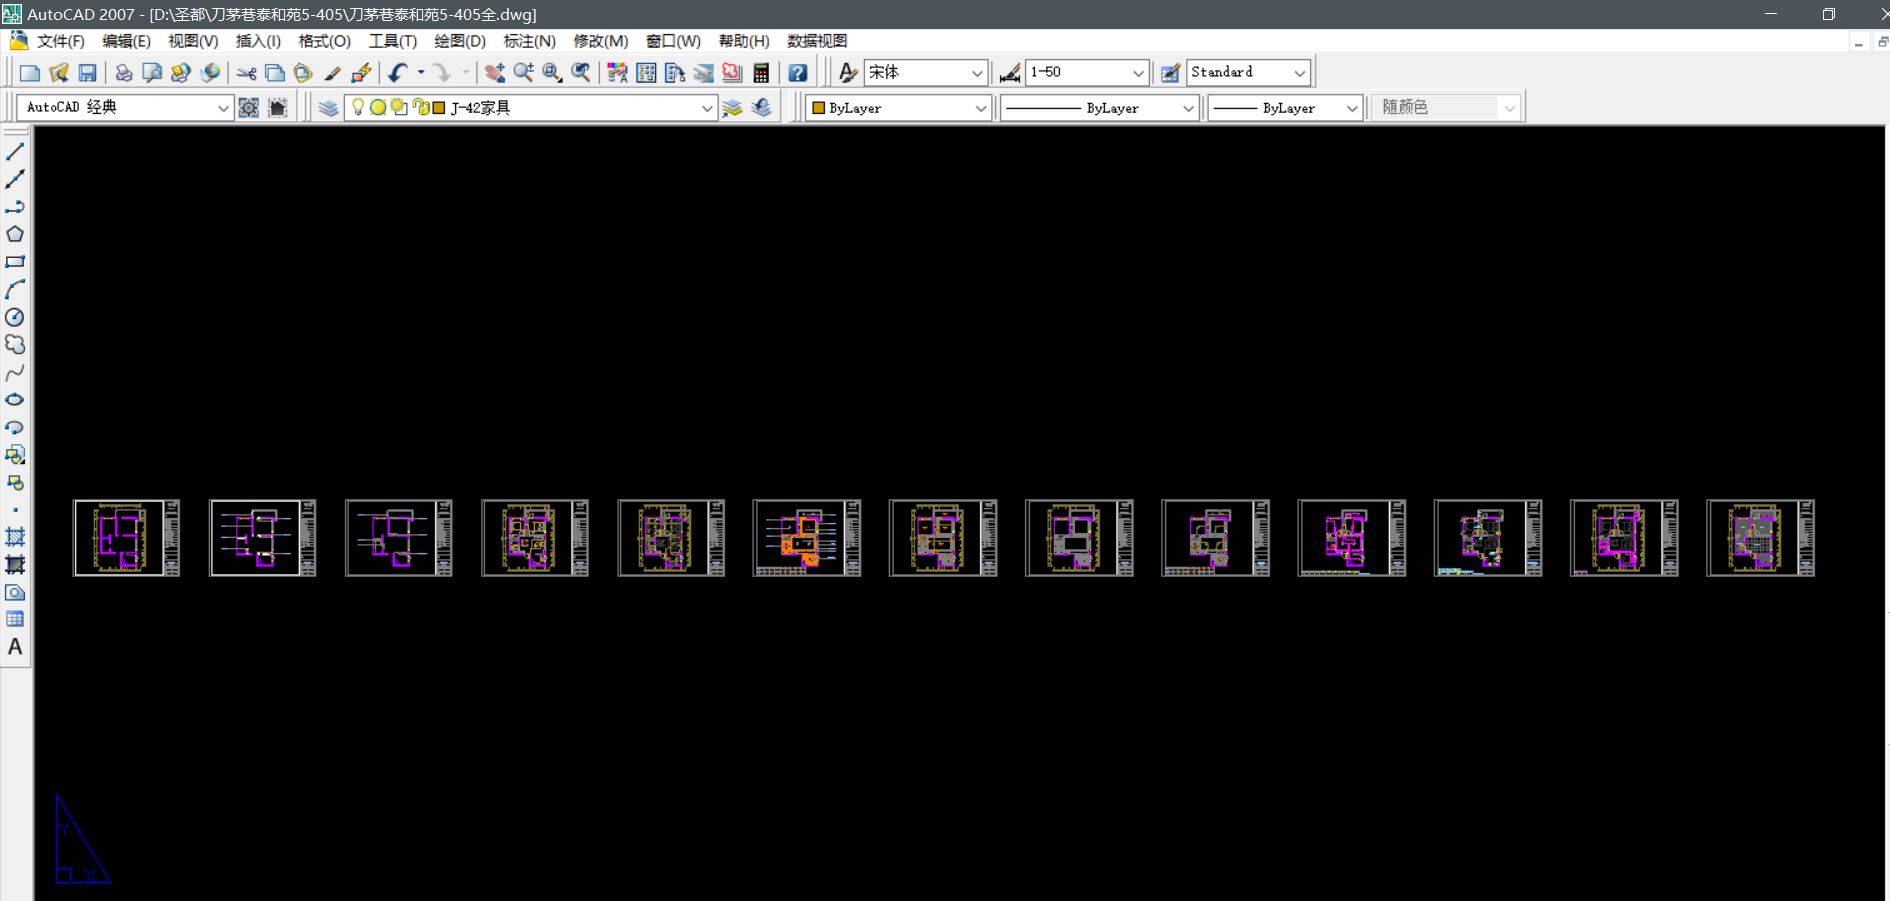Open the Layer Properties Manager icon

(328, 108)
